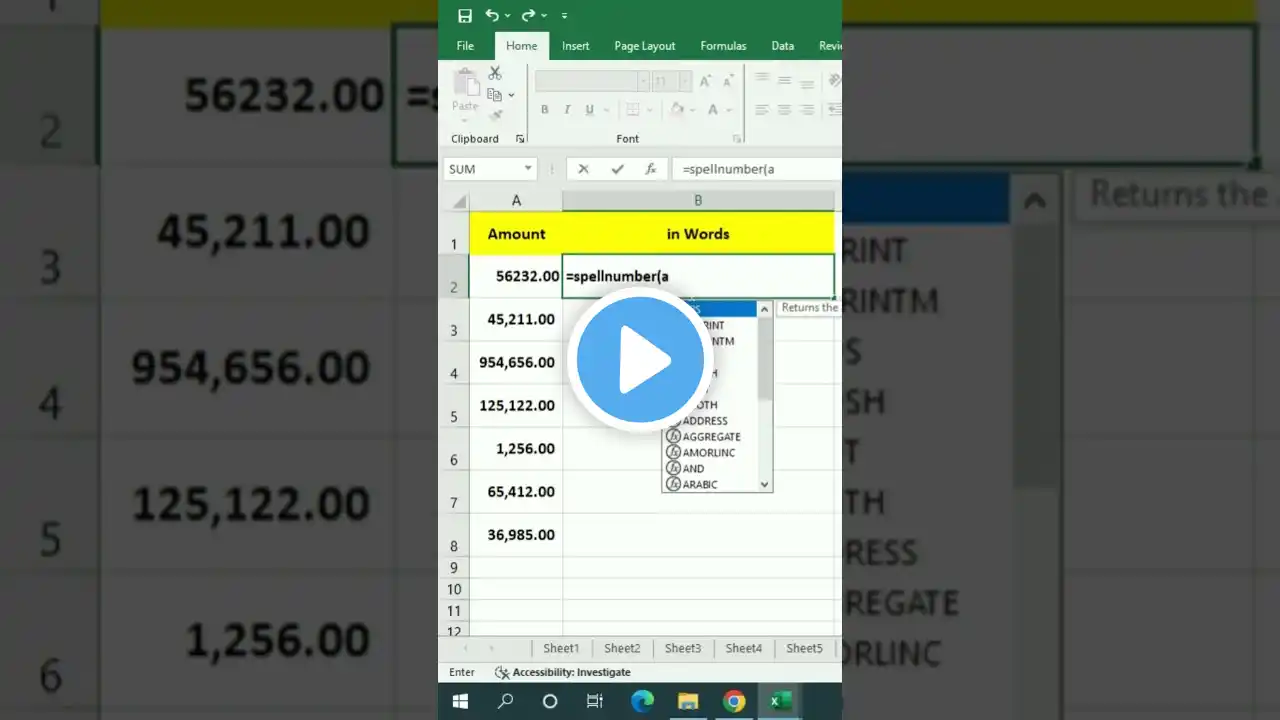Click cell containing 36,985.00
The width and height of the screenshot is (1280, 720).
click(516, 535)
